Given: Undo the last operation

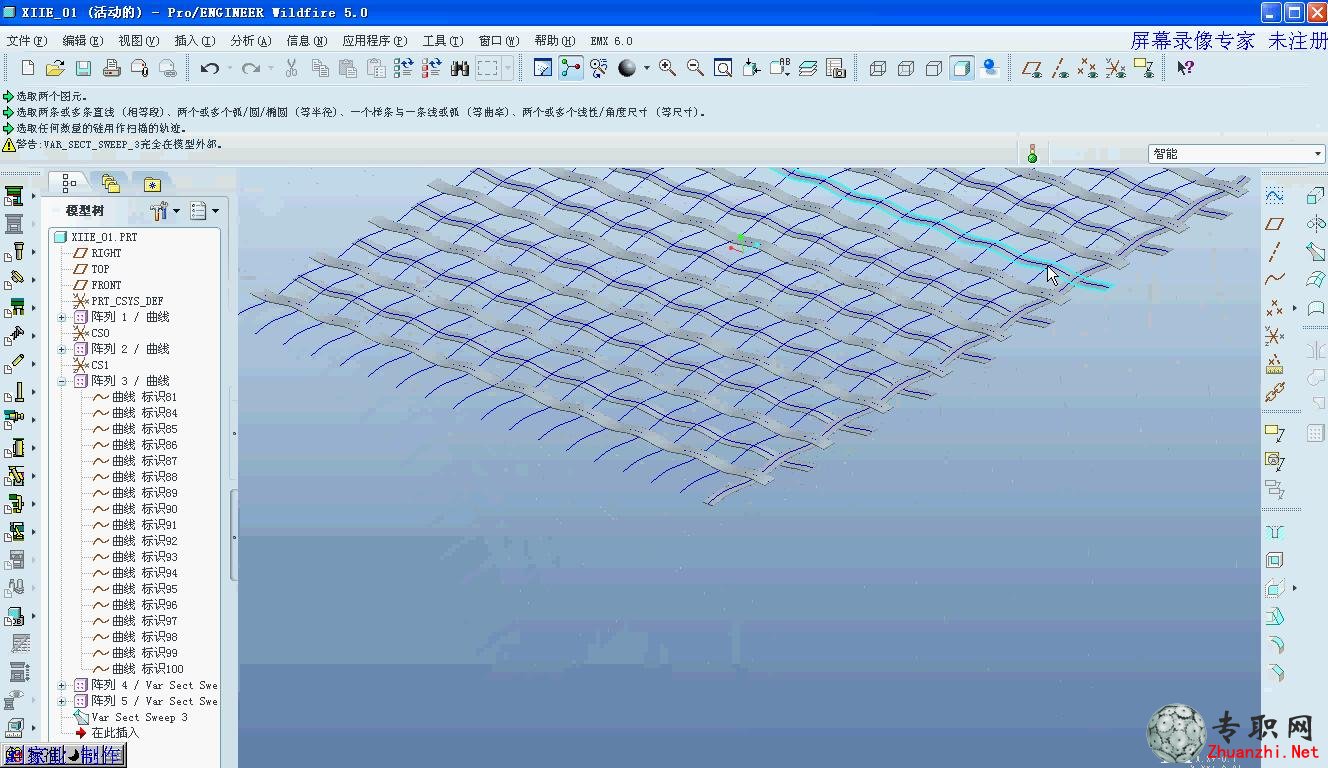Looking at the screenshot, I should click(209, 68).
